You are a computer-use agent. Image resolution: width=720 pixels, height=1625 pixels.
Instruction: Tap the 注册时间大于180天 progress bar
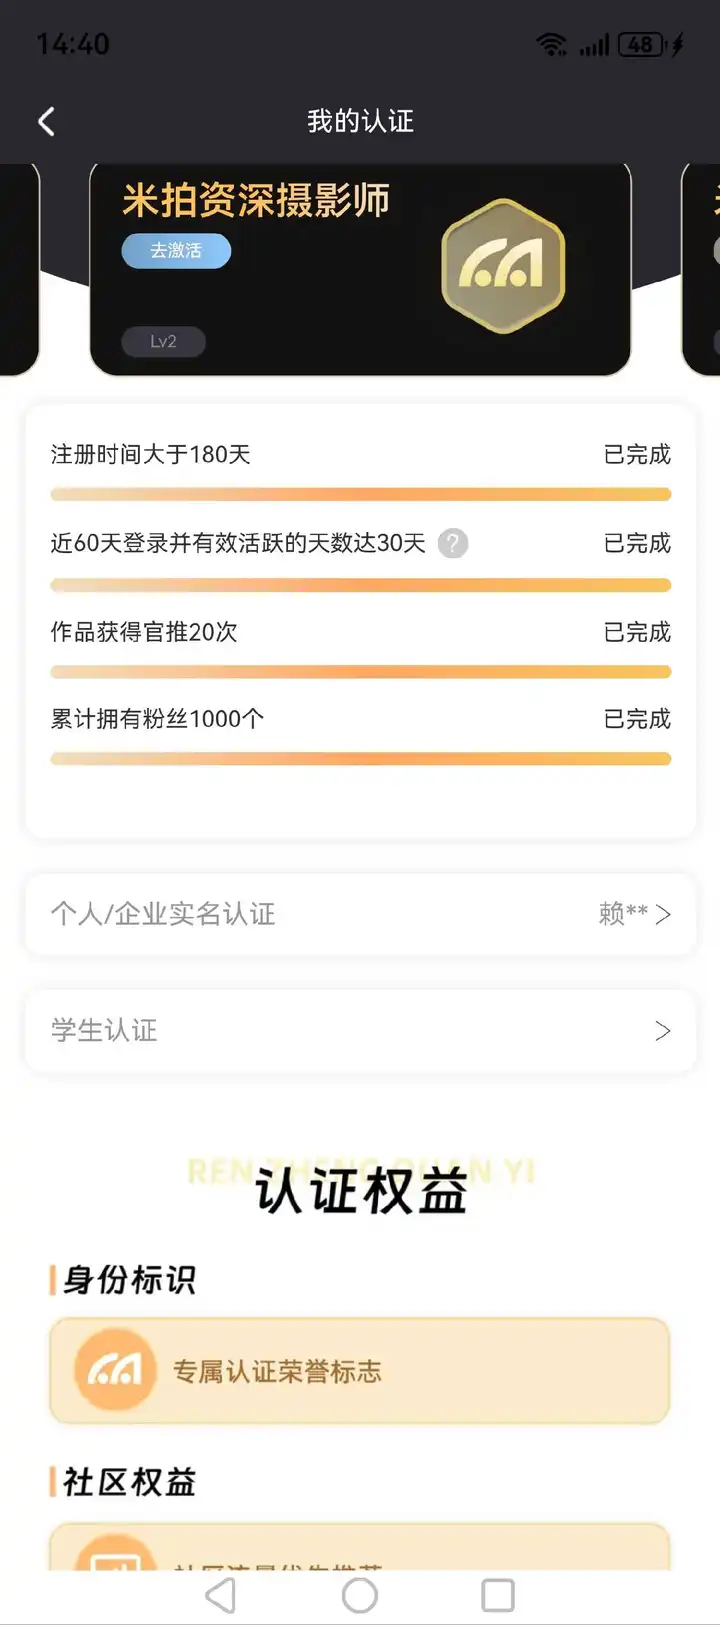[360, 494]
